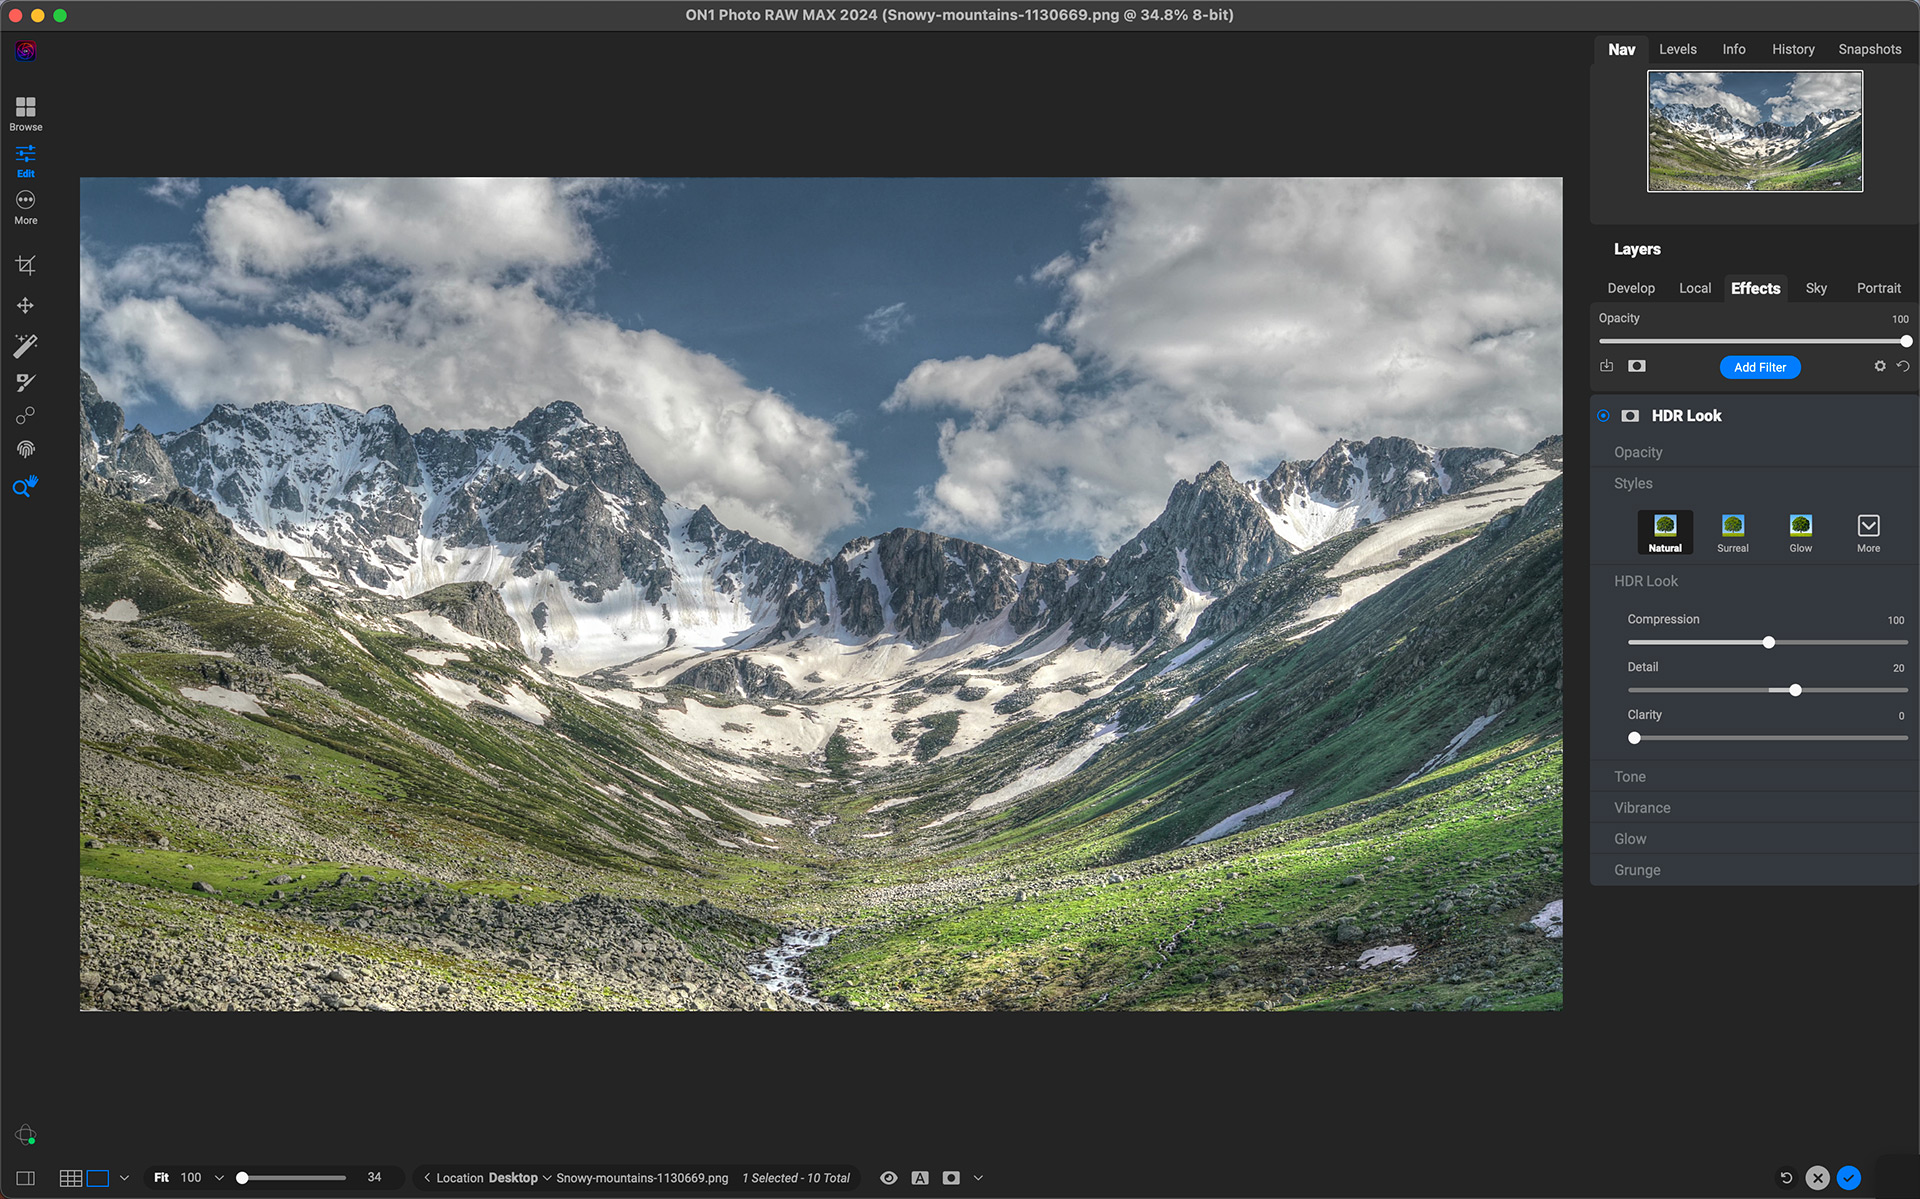
Task: Open the History panel tab
Action: coord(1793,48)
